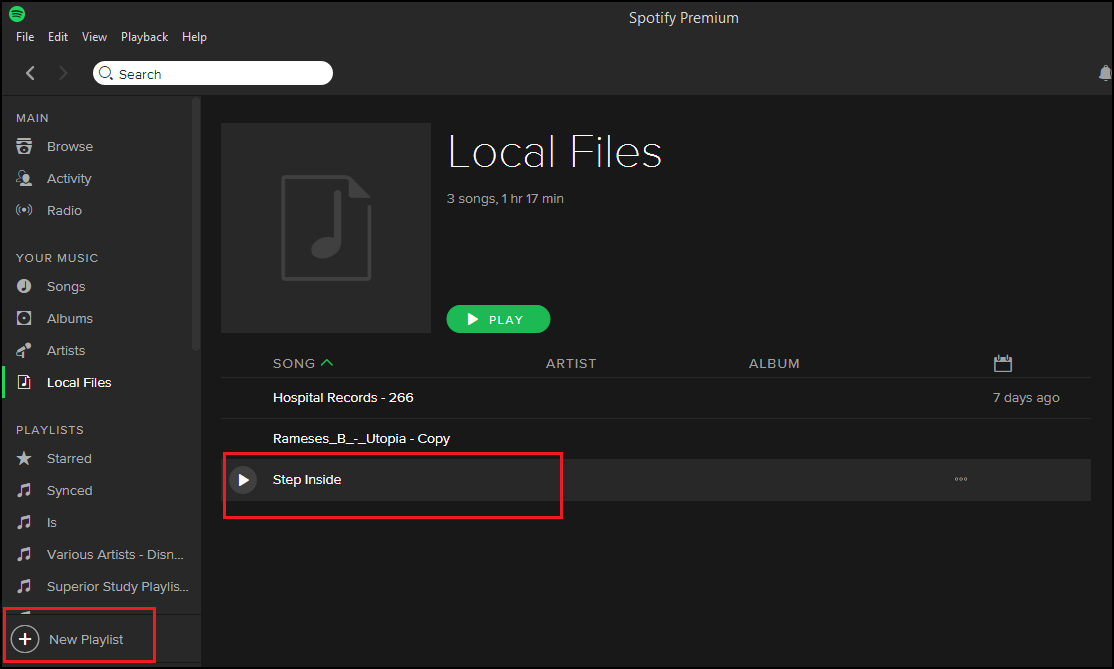Image resolution: width=1114 pixels, height=669 pixels.
Task: Open the Help menu
Action: pos(194,37)
